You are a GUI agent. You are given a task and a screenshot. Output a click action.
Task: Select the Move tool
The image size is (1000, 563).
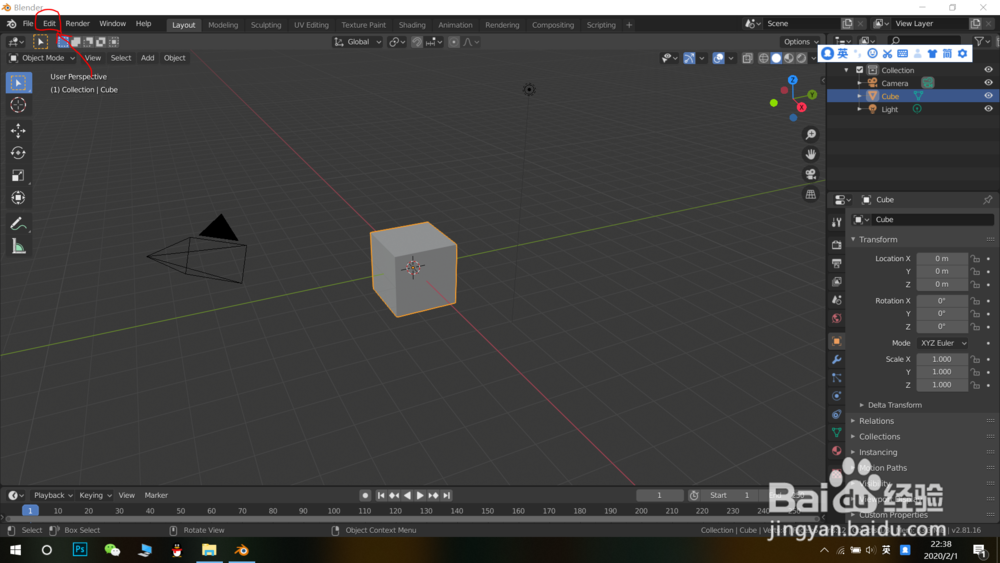18,131
